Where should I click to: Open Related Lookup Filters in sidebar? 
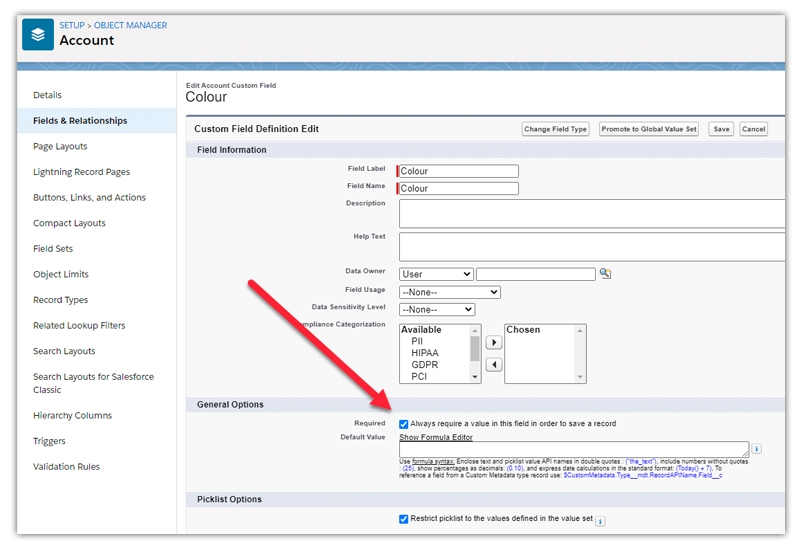point(79,325)
